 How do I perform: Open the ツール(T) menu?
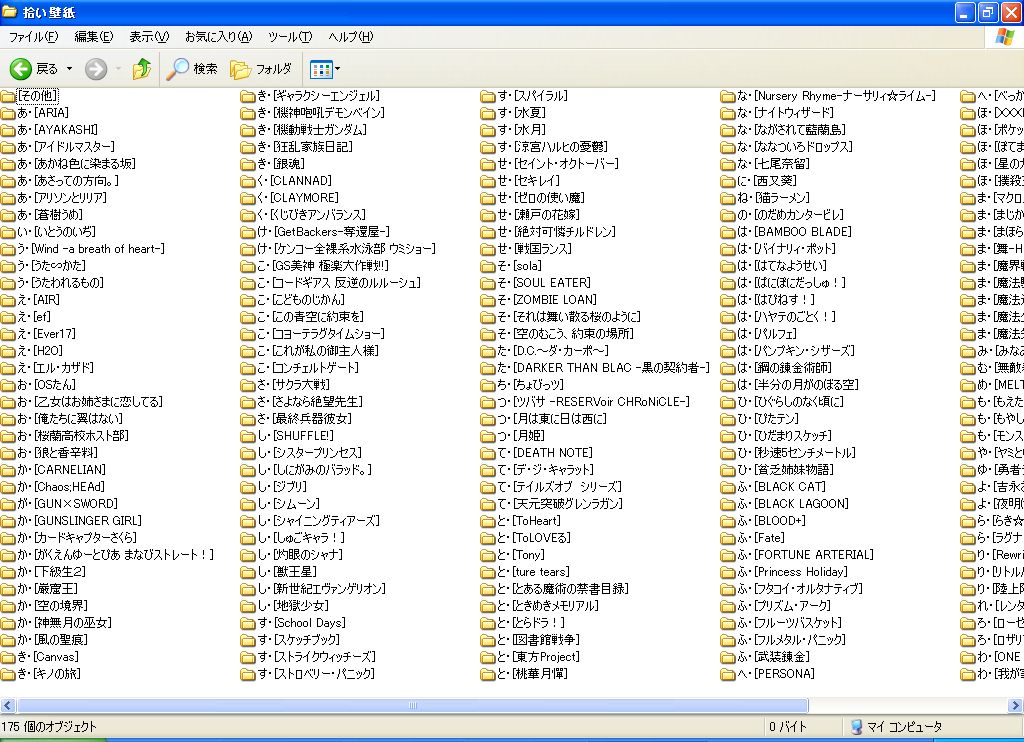click(x=290, y=37)
